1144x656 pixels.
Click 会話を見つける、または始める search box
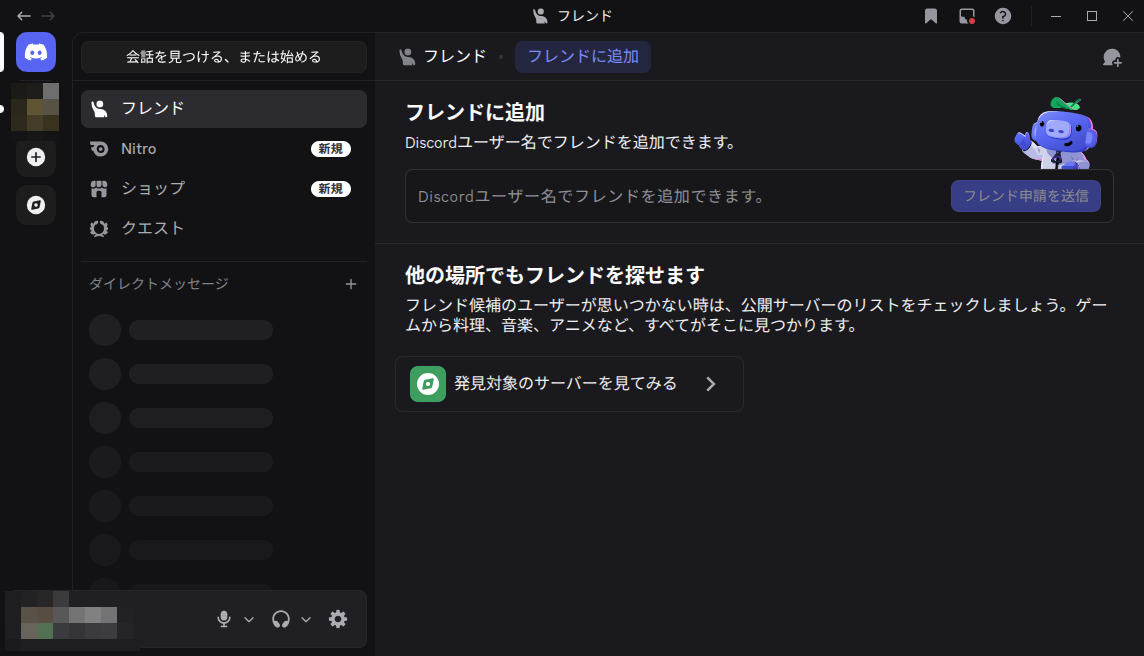[x=224, y=57]
